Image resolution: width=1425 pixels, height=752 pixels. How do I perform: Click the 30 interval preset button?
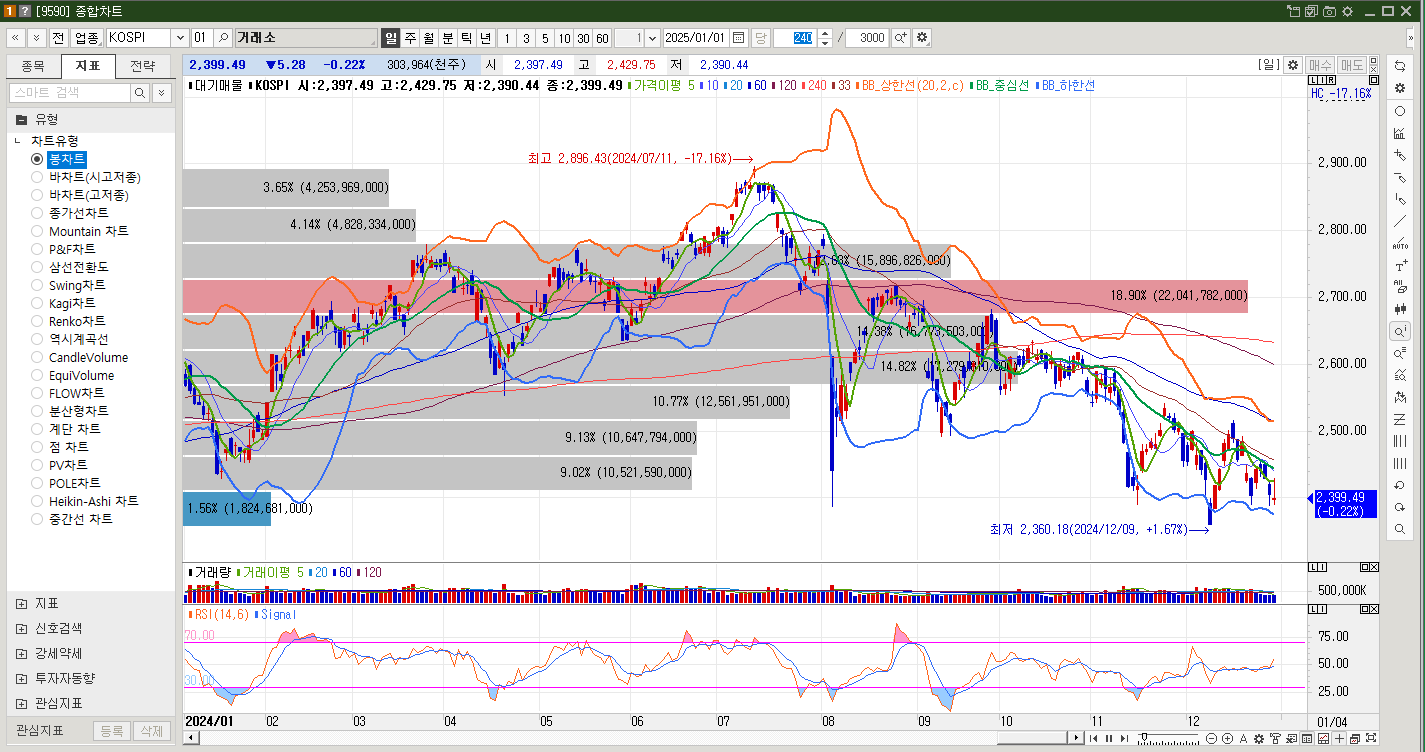[x=583, y=38]
